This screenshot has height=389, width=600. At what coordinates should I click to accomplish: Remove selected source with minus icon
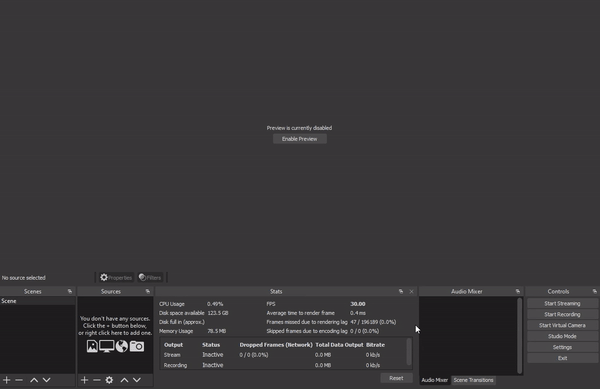click(97, 380)
